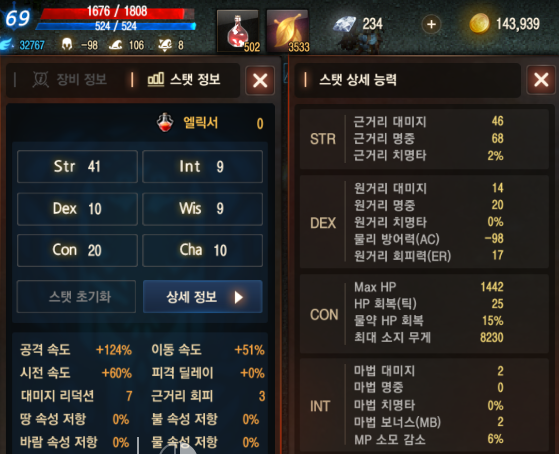Screen dimensions: 559x454
Task: Select the Str 41 stat box
Action: 77,167
